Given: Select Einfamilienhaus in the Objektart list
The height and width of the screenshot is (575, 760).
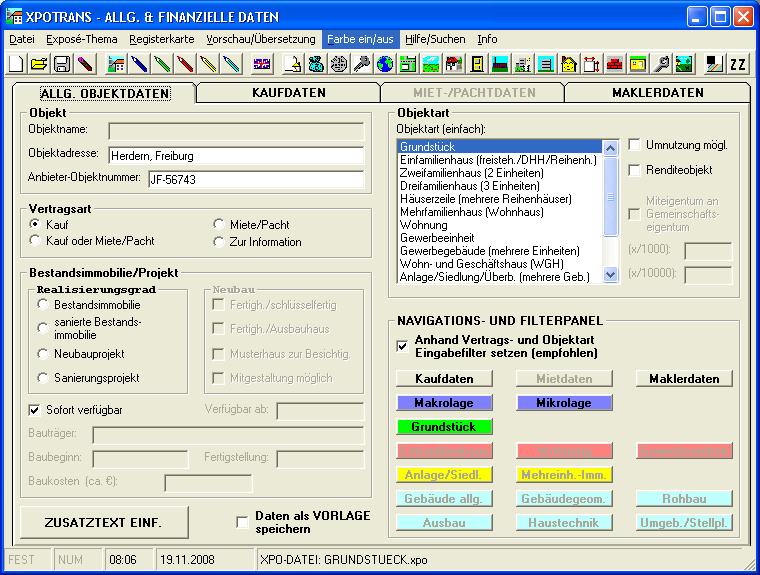Looking at the screenshot, I should [x=498, y=160].
